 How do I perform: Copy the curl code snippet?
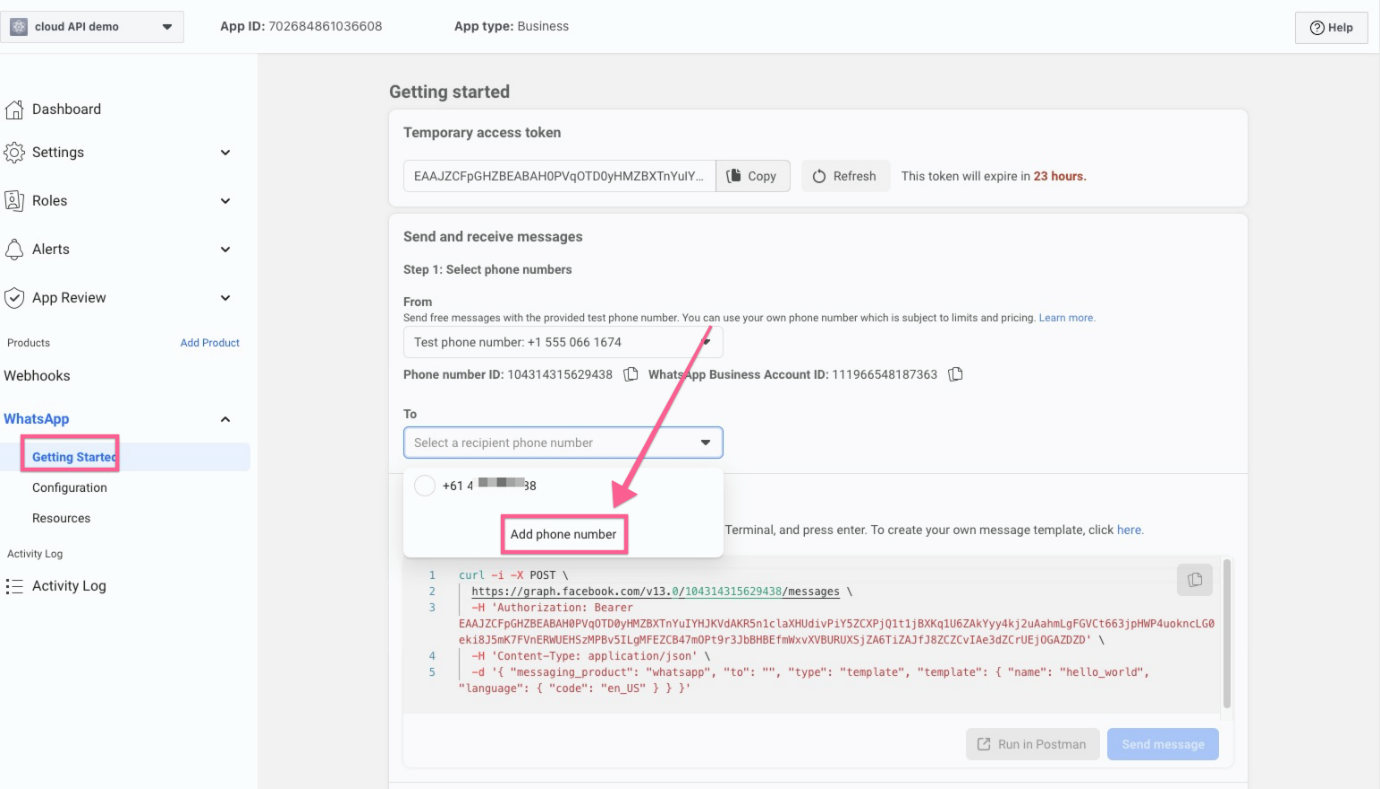click(1194, 580)
